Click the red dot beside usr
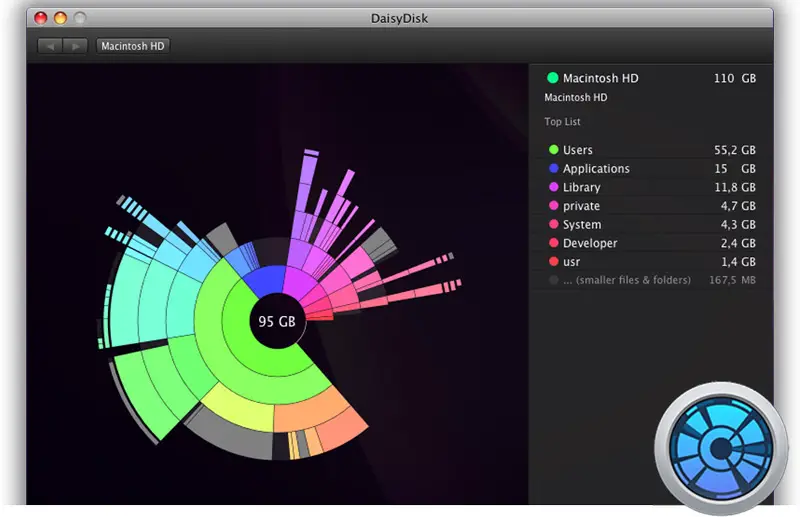 554,261
